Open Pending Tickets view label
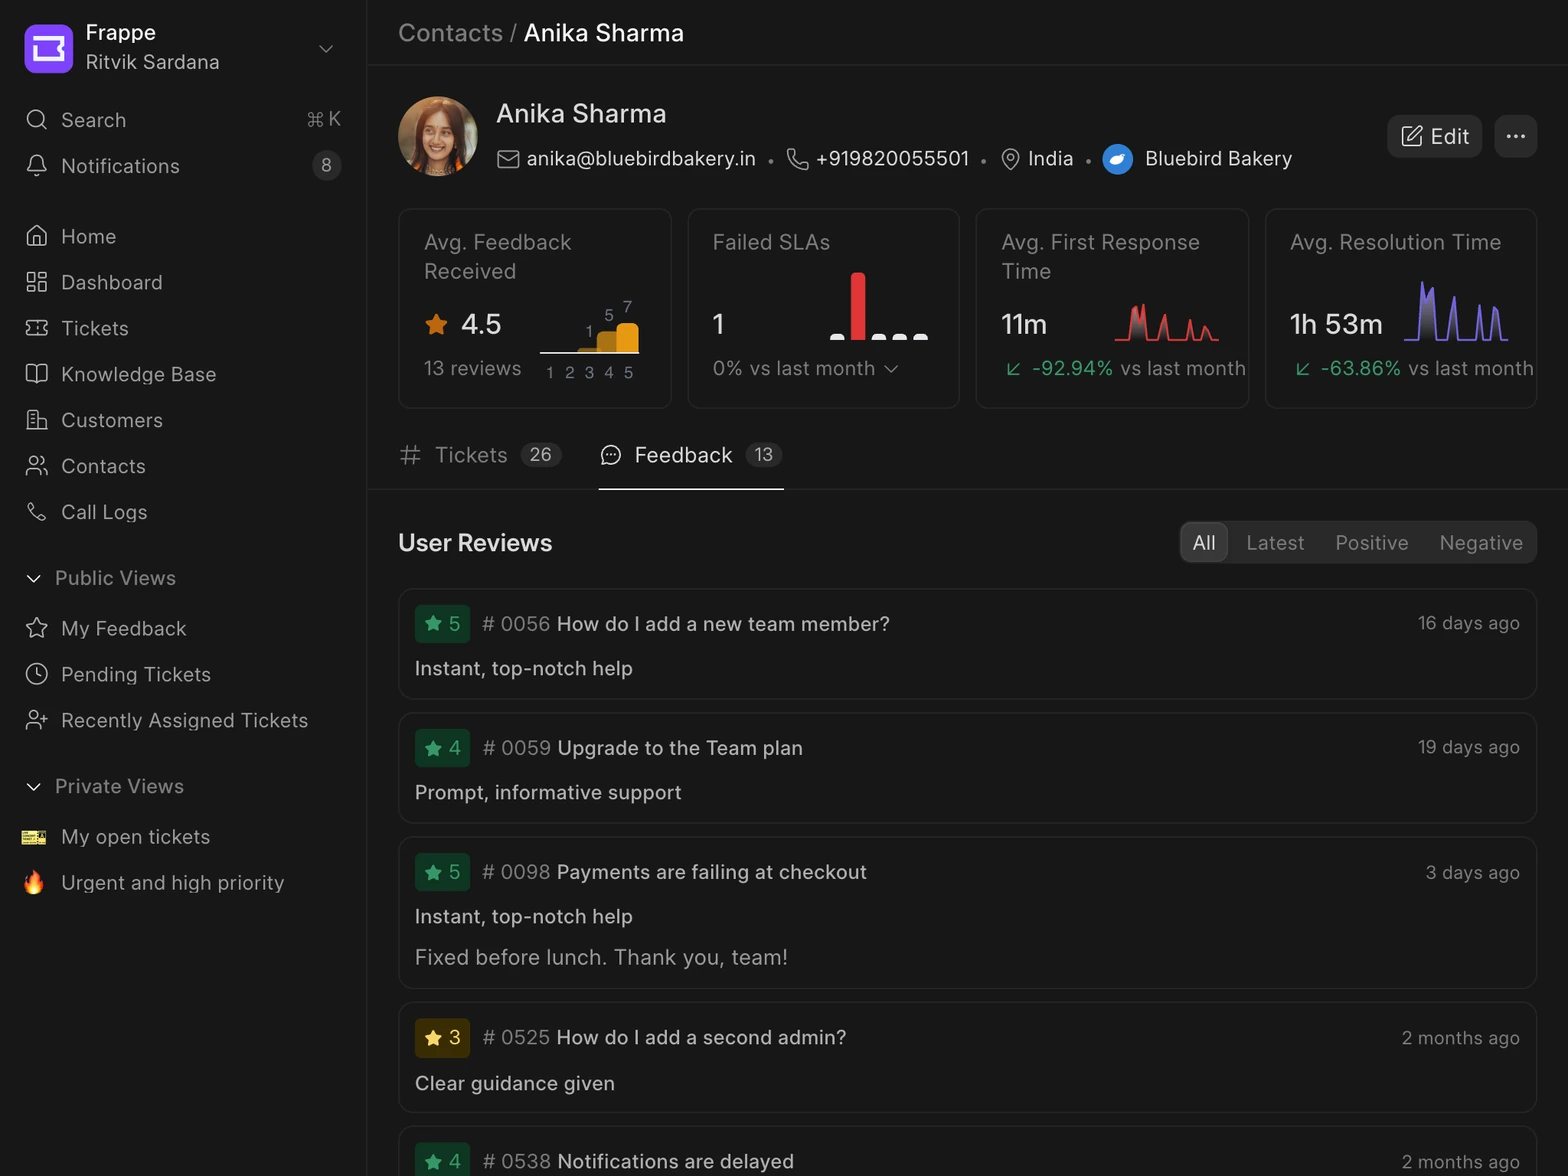This screenshot has height=1176, width=1568. tap(136, 675)
